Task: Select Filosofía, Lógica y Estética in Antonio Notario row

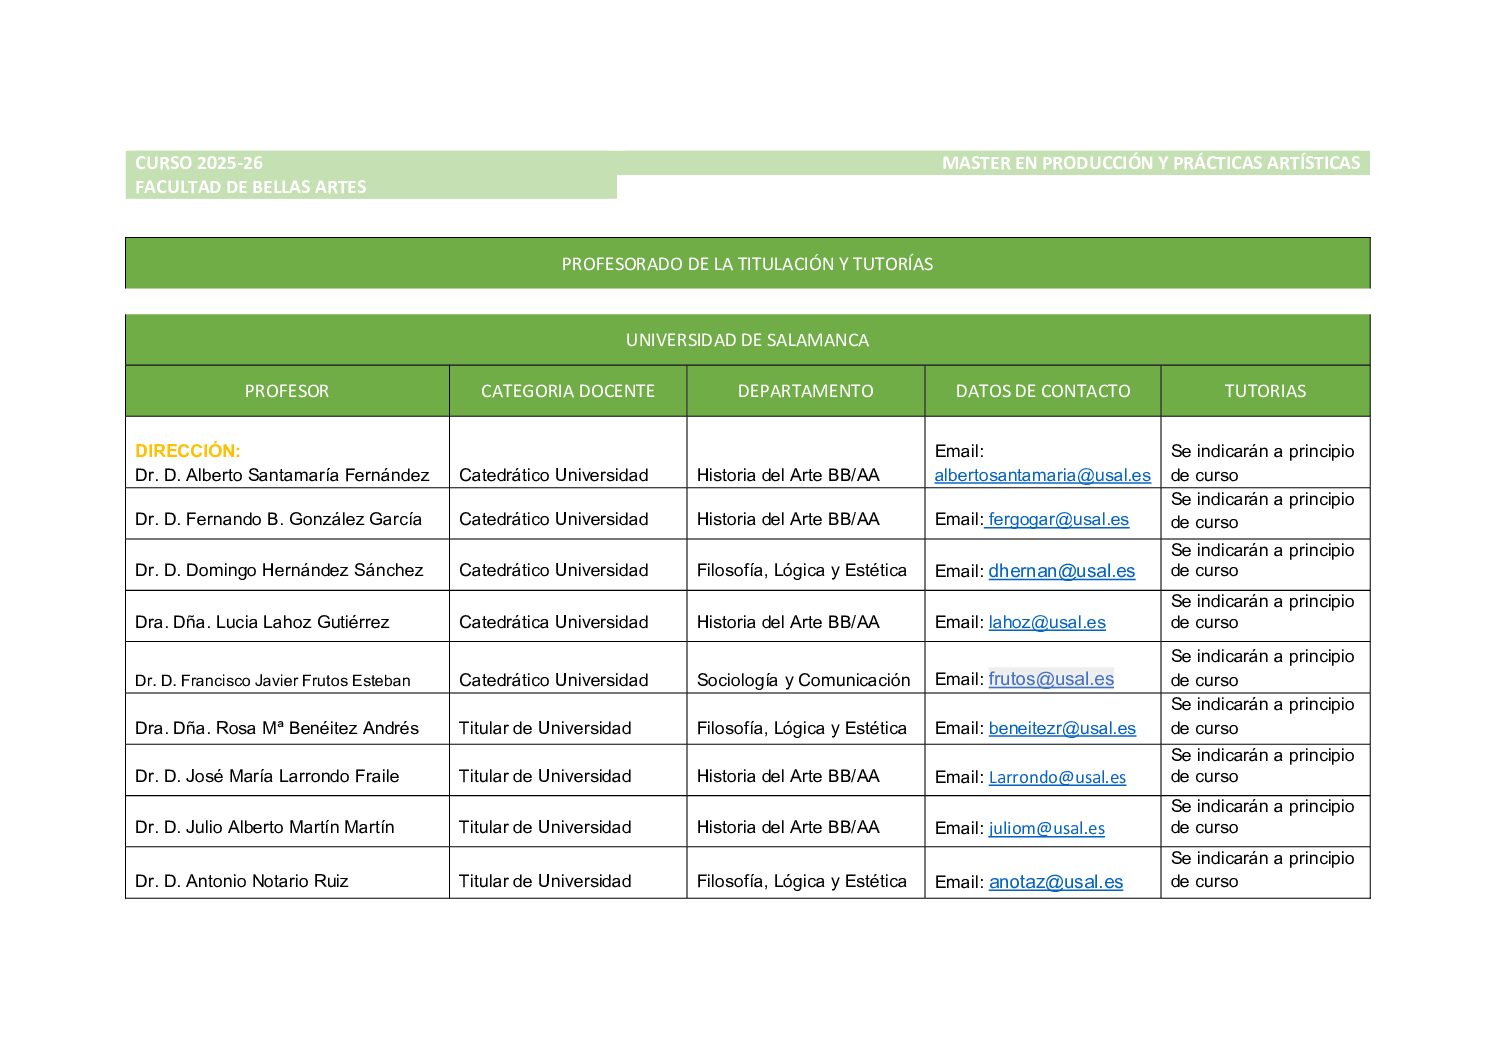Action: pyautogui.click(x=802, y=881)
